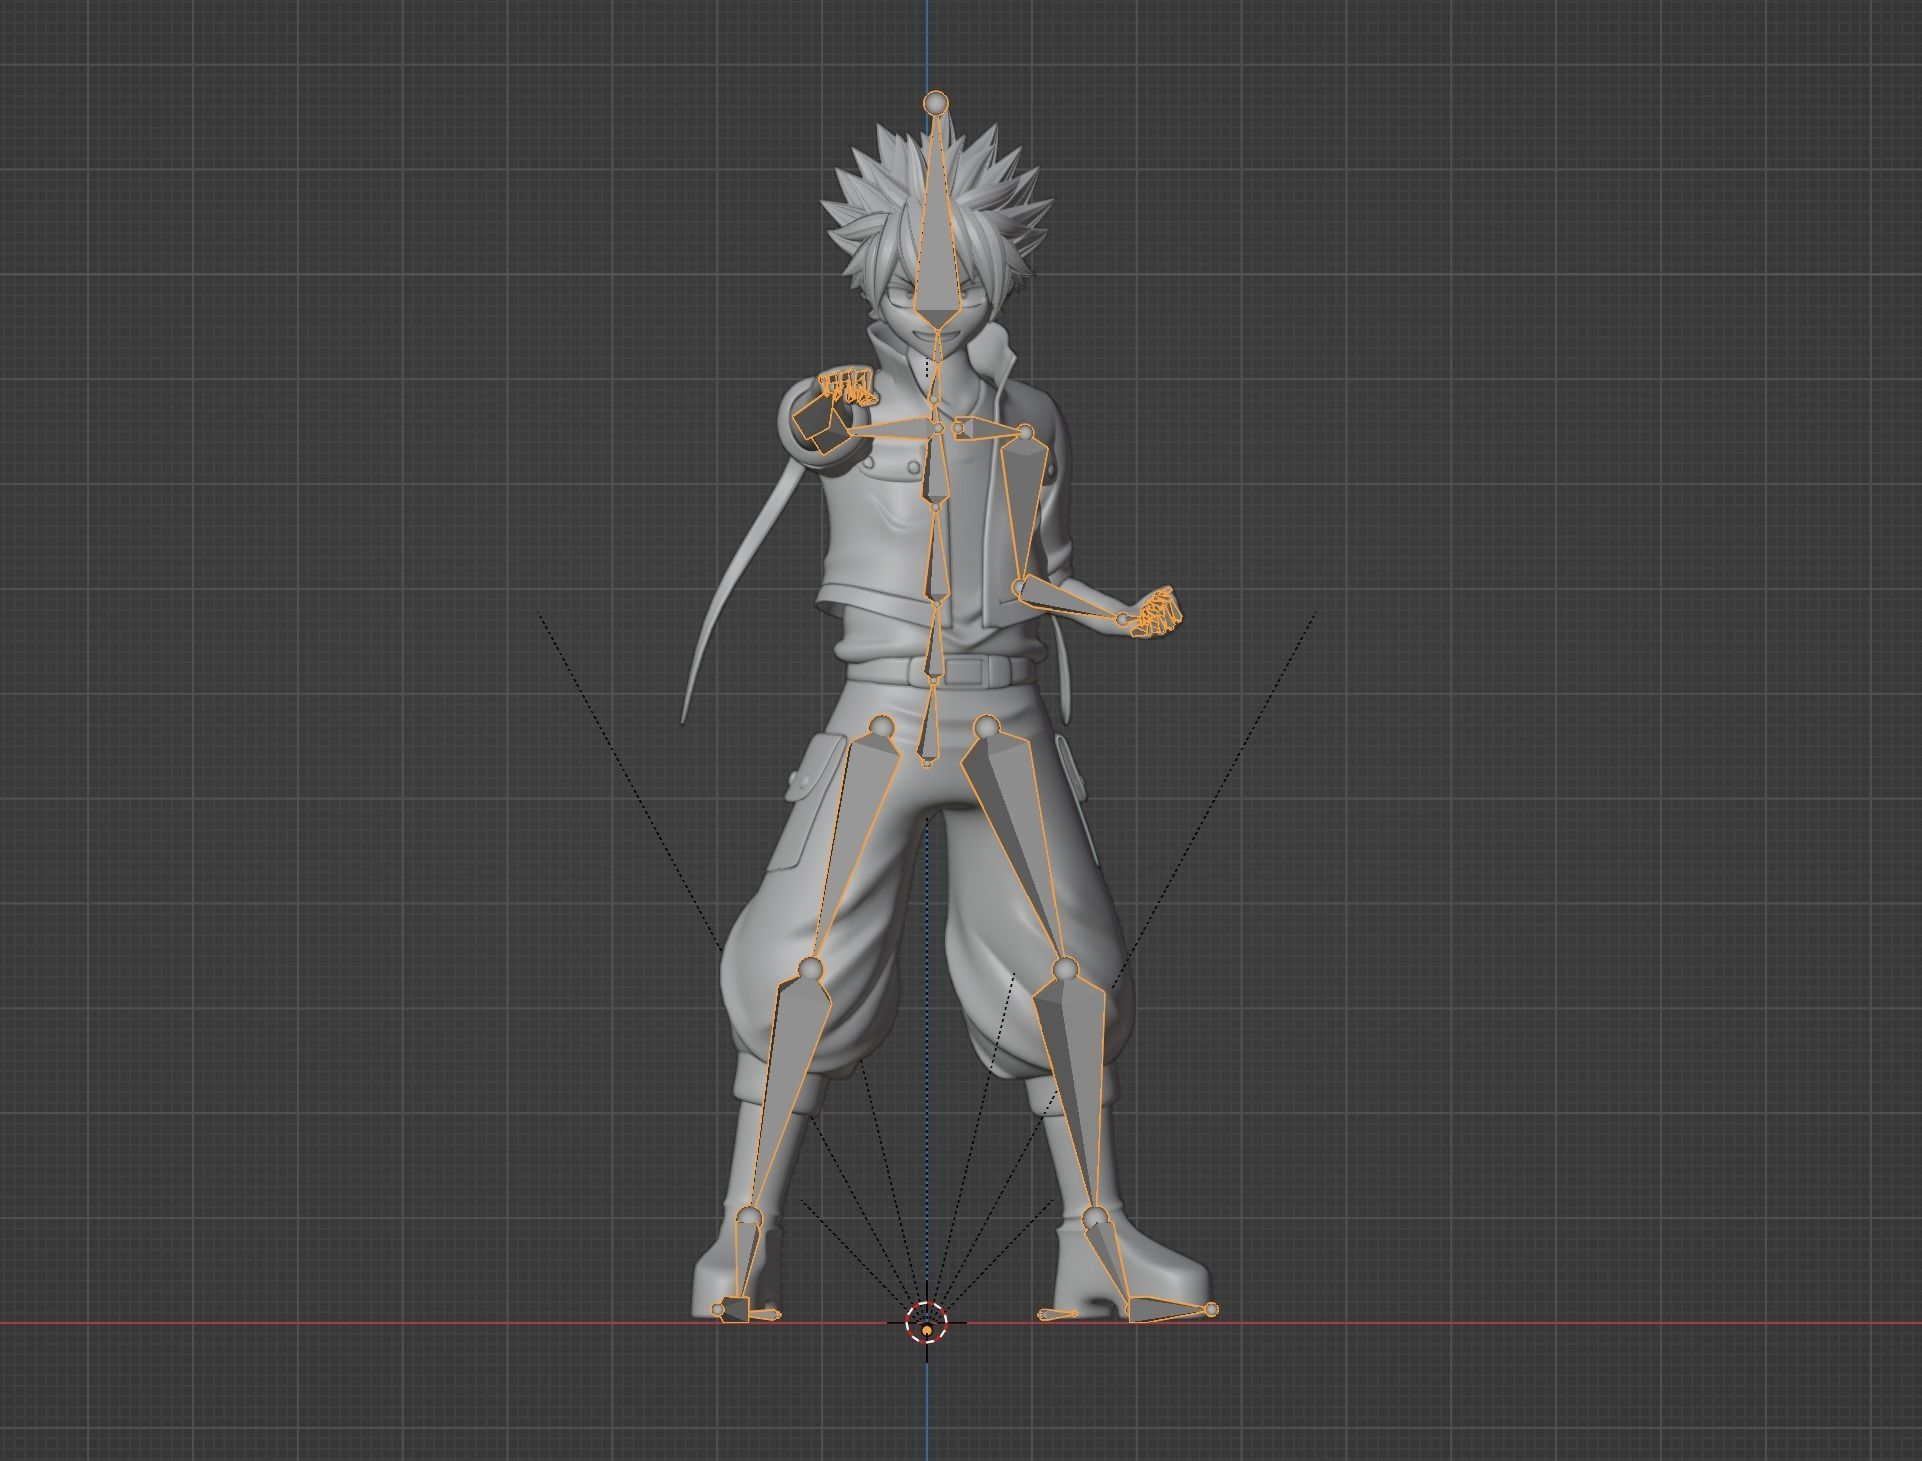Screen dimensions: 1922x1461
Task: Click the joint sphere above the spiky hair
Action: pos(936,103)
